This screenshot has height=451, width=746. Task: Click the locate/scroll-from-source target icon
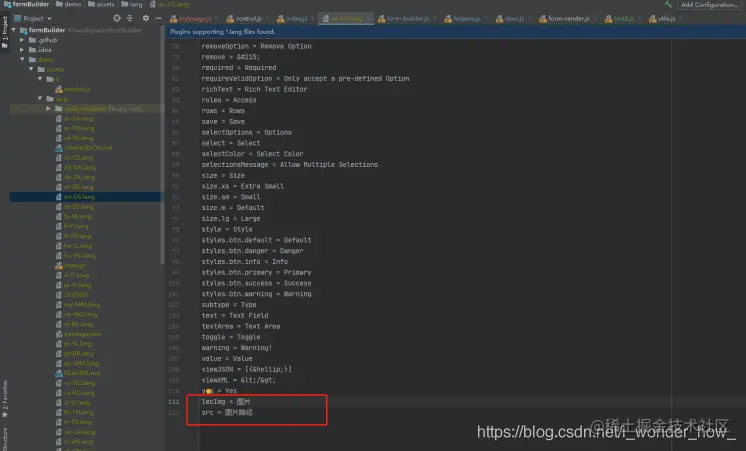click(117, 18)
